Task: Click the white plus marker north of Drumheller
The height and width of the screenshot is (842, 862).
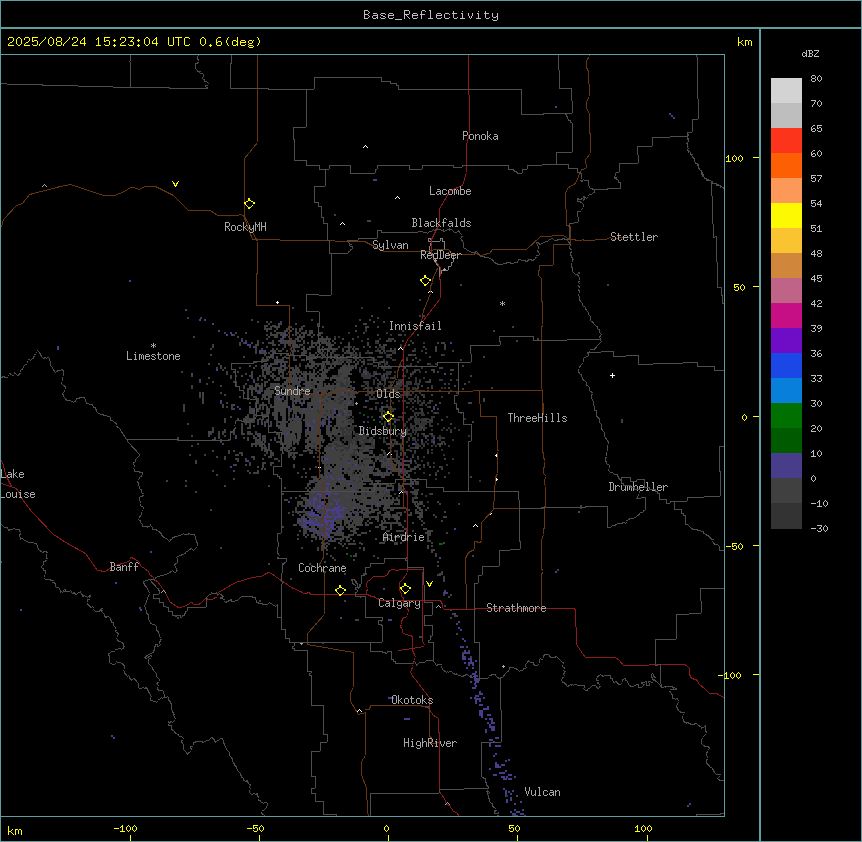Action: pos(612,375)
